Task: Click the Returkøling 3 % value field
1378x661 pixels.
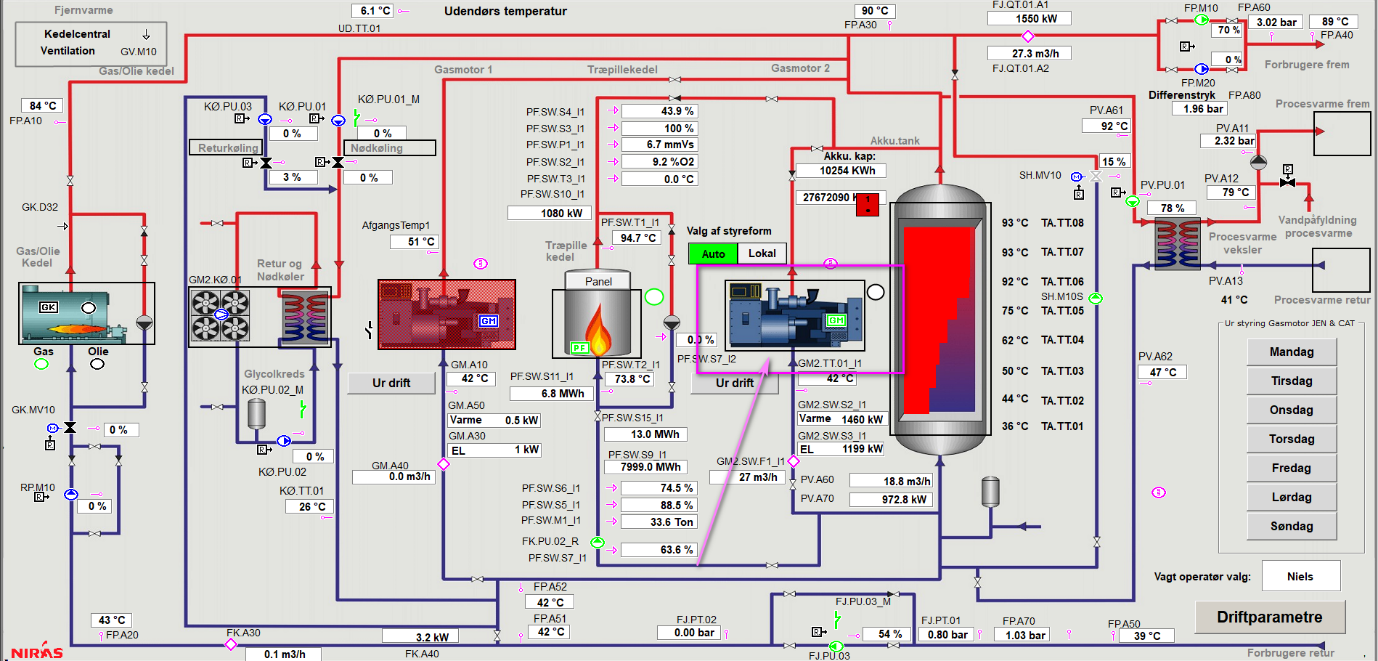Action: click(x=292, y=177)
